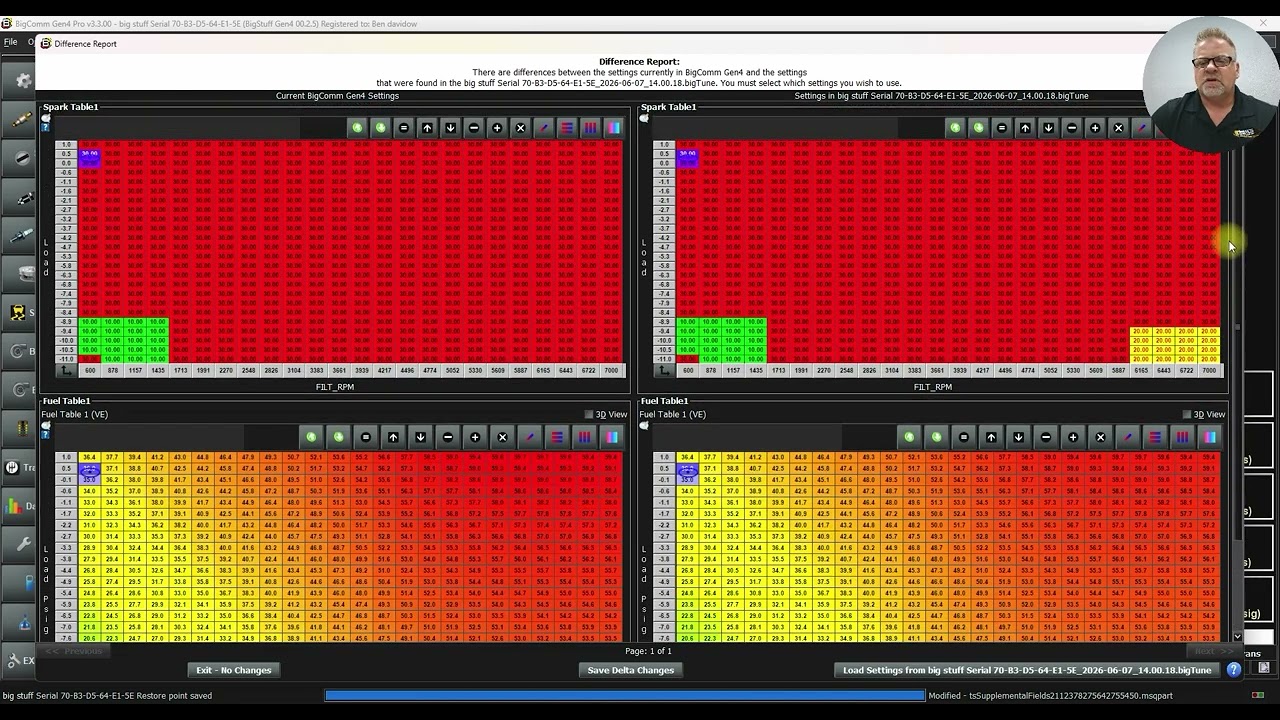
Task: Click horizontal-stripes icon in current Spark Table1 toolbar
Action: [x=567, y=128]
